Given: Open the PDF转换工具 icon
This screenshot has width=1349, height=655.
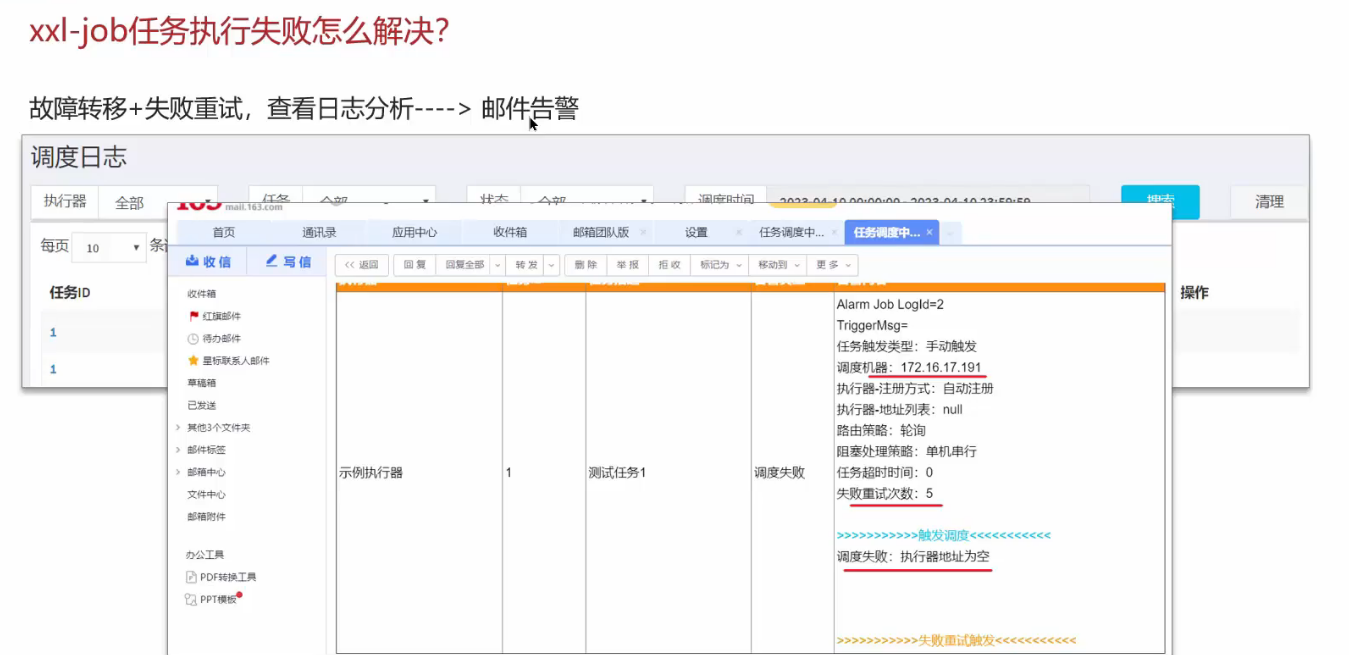Looking at the screenshot, I should (191, 577).
